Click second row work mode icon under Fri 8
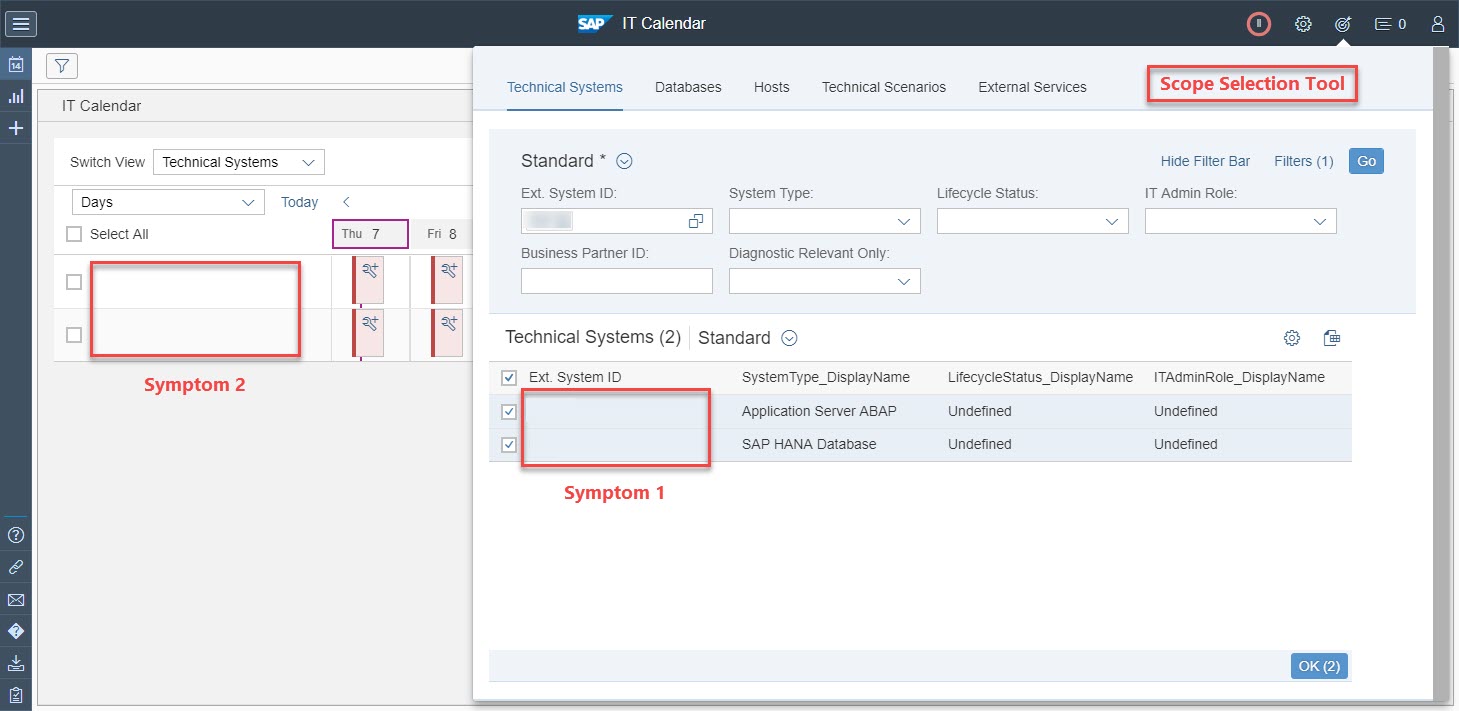1459x711 pixels. (449, 322)
